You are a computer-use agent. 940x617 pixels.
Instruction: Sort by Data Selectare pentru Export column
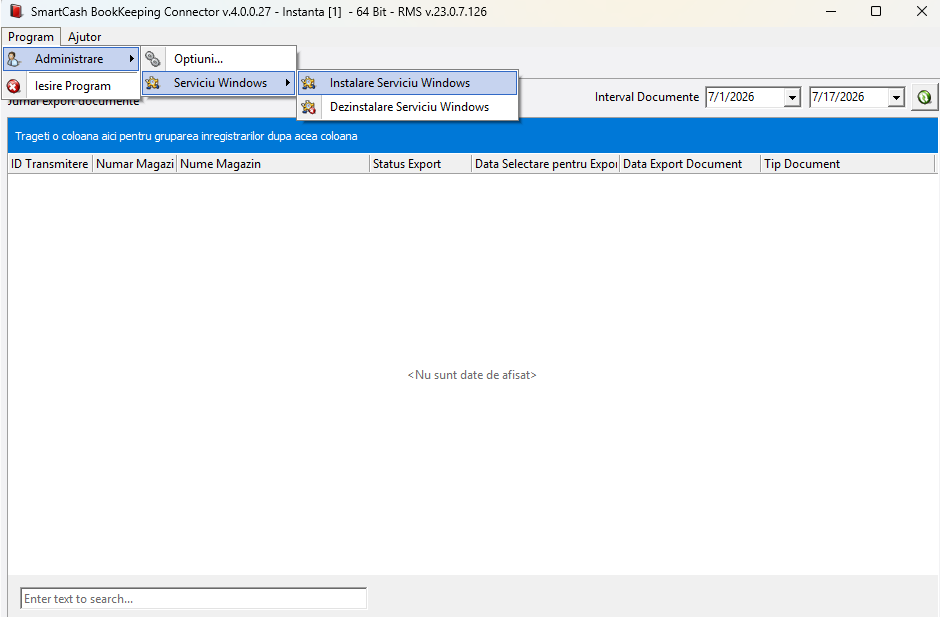pos(546,164)
